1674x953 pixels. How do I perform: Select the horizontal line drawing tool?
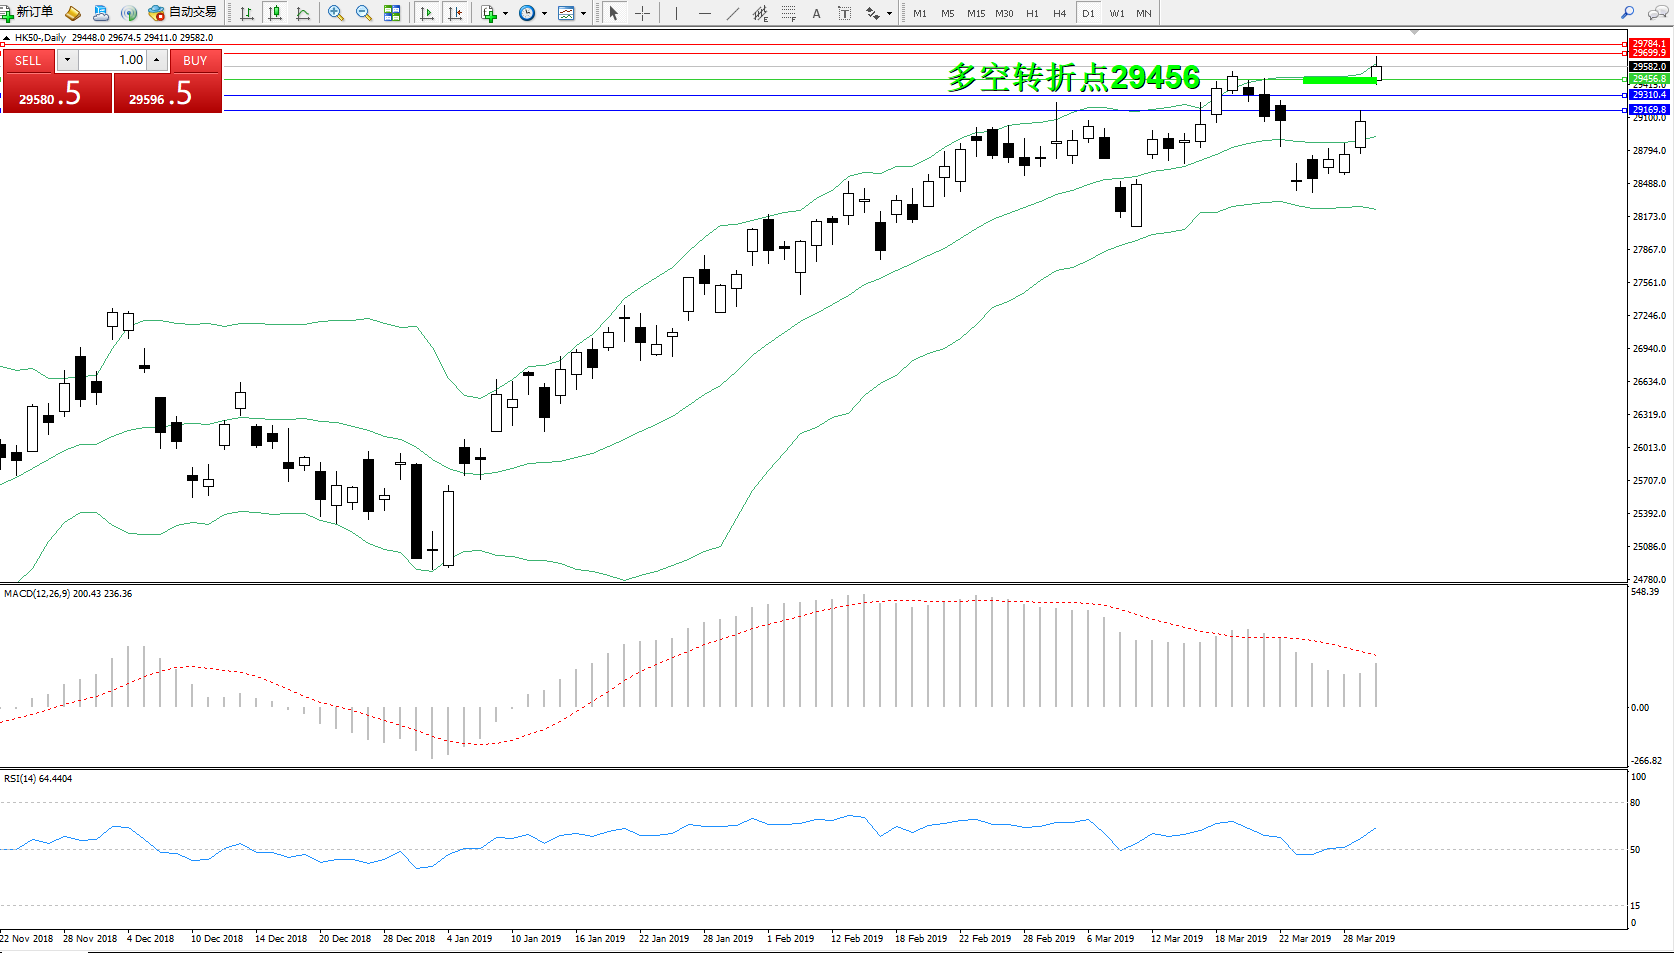tap(705, 13)
